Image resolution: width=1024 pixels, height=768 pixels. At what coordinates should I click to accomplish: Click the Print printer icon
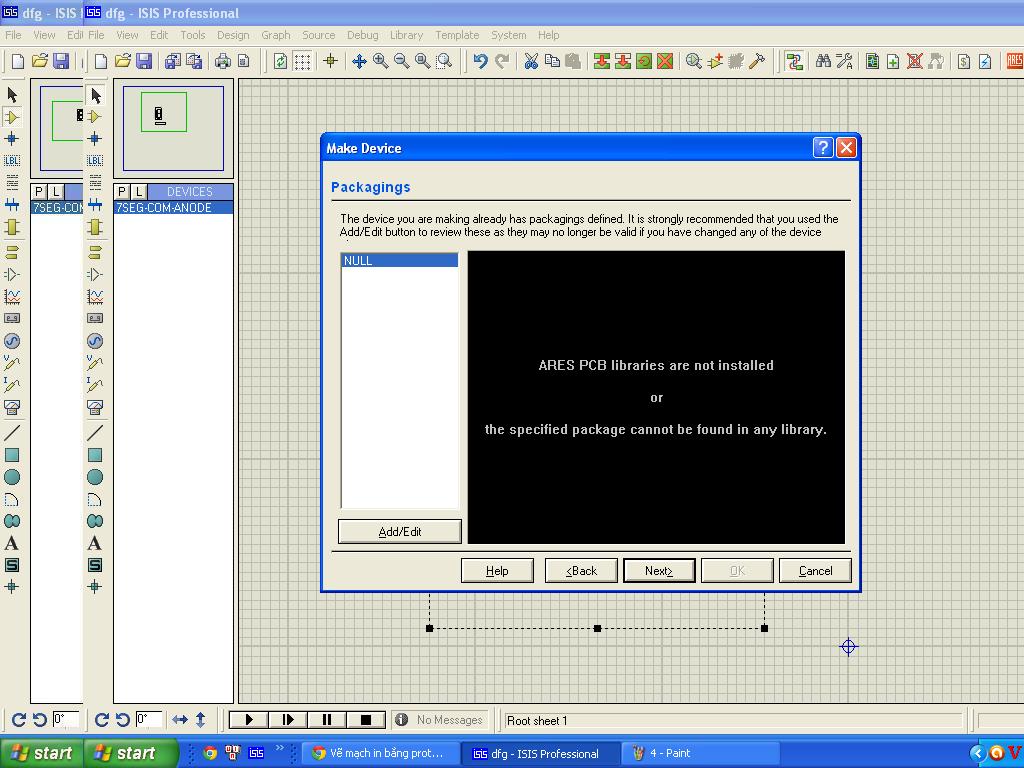tap(223, 61)
